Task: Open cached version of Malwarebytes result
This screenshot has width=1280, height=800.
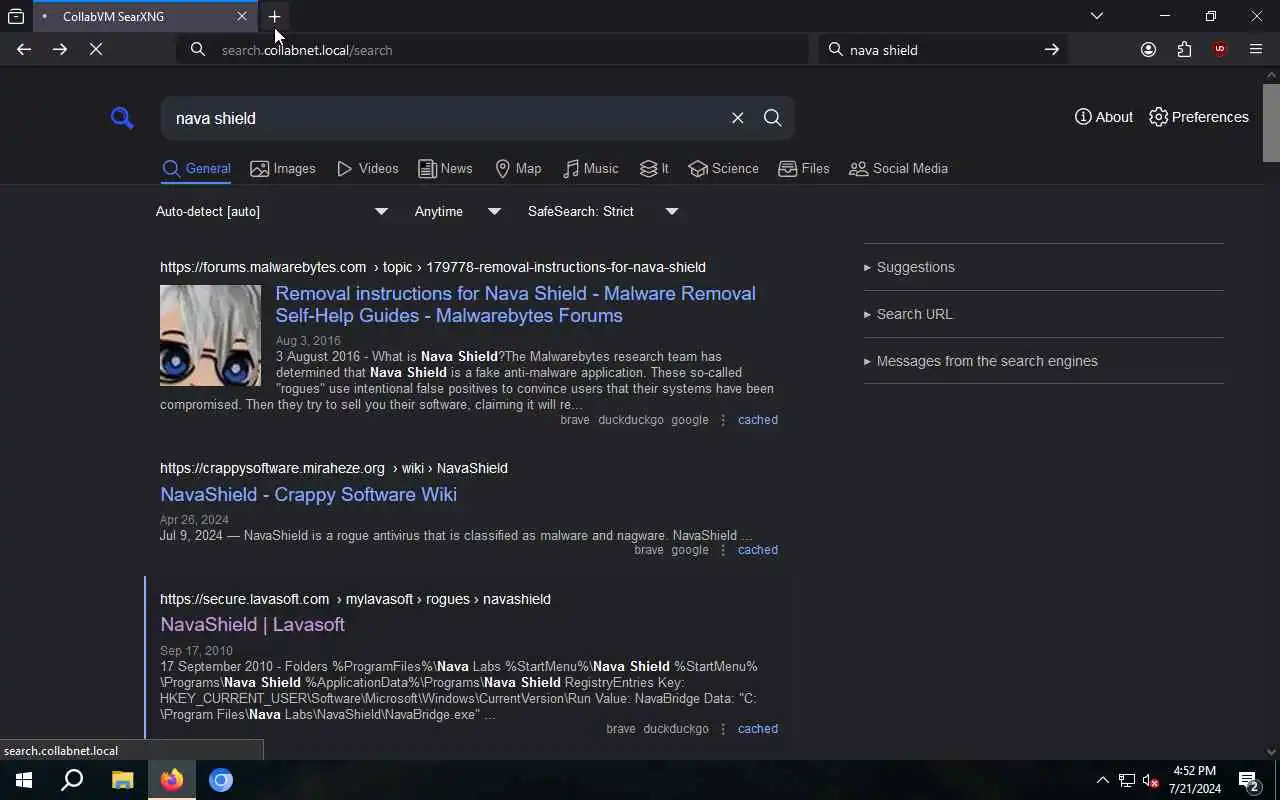Action: point(757,420)
